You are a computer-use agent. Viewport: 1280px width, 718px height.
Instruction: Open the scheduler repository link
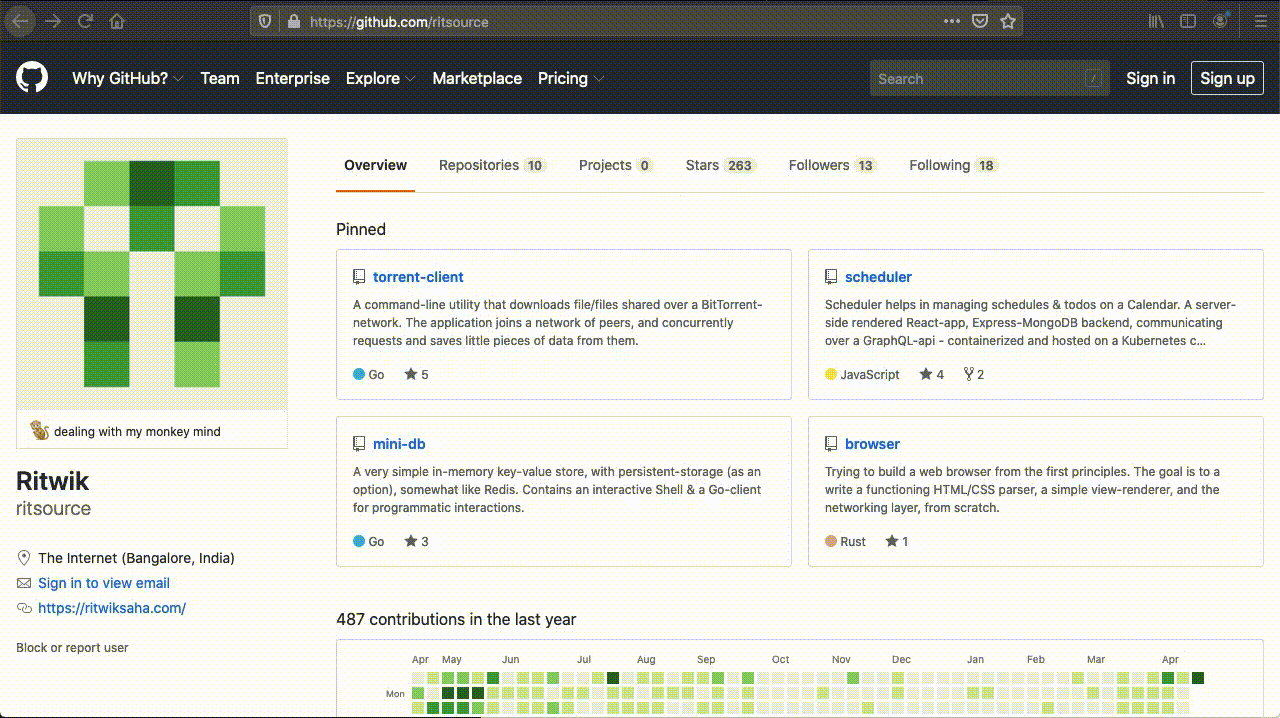tap(878, 277)
